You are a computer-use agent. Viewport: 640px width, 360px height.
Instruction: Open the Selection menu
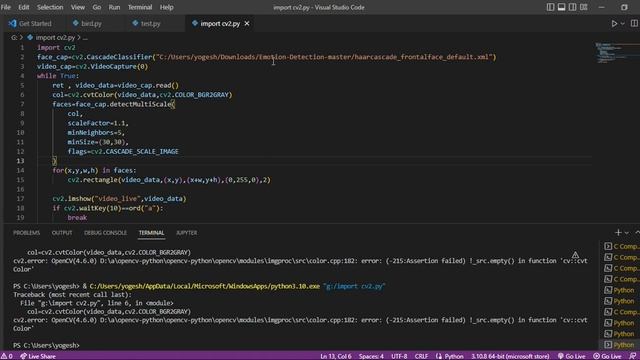(50, 7)
